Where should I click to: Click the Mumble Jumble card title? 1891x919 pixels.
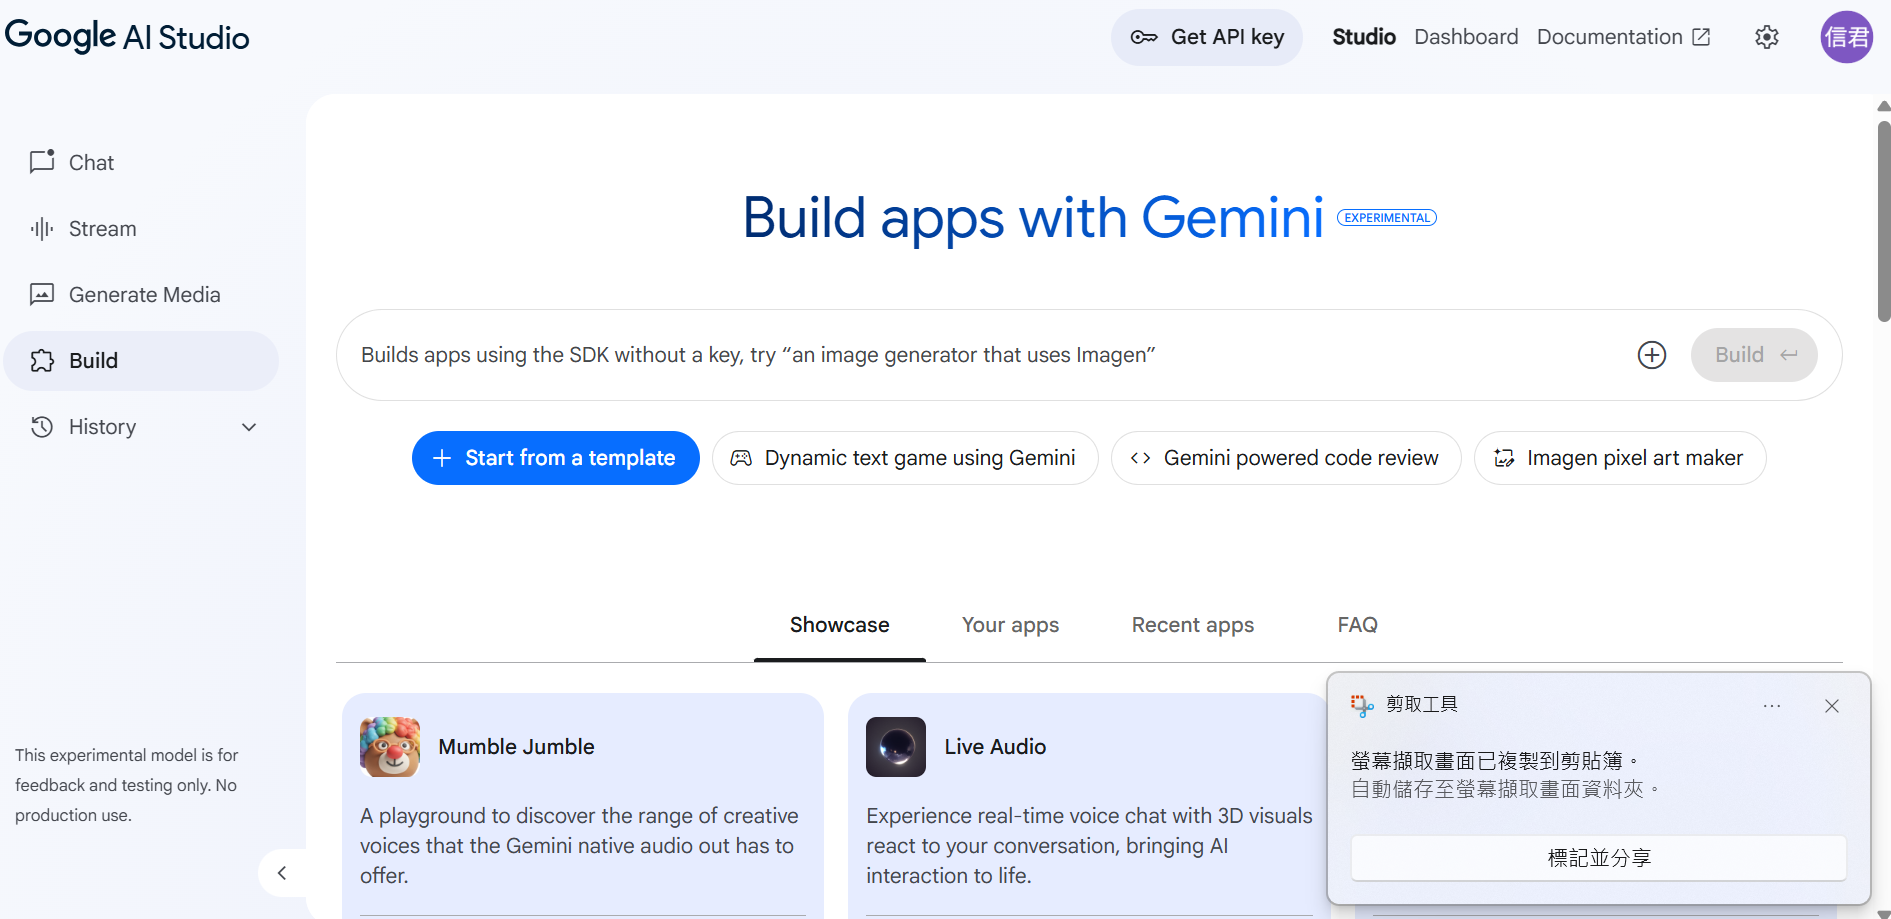click(516, 747)
